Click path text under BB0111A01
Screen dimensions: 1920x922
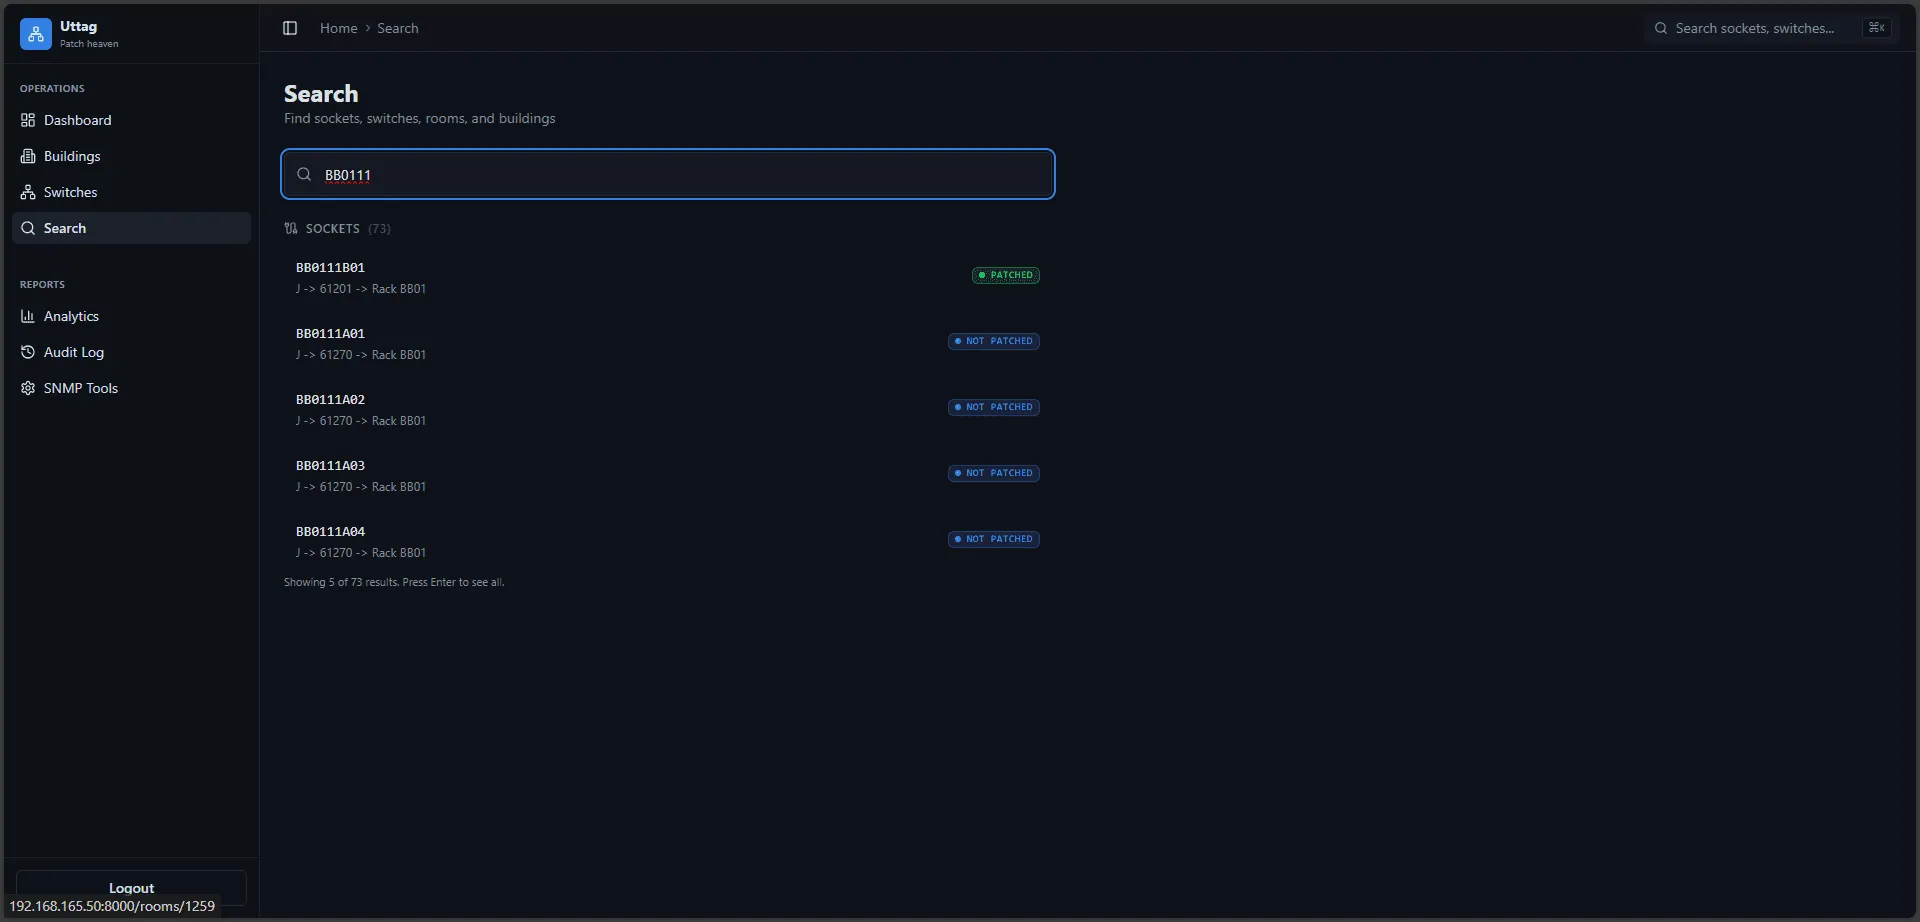pyautogui.click(x=361, y=355)
